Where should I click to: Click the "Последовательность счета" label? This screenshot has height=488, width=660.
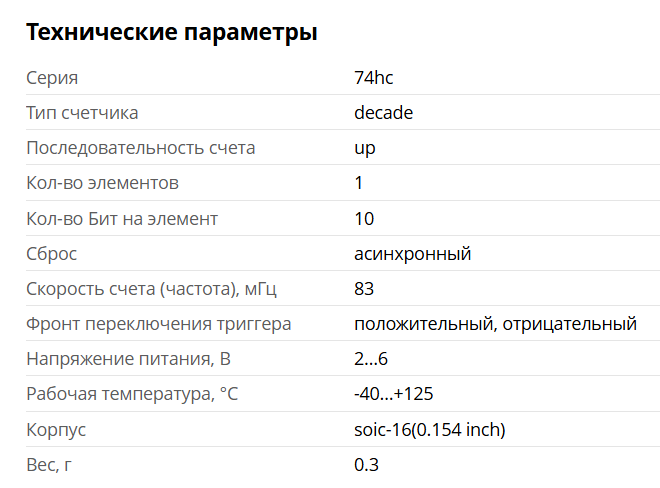140,148
